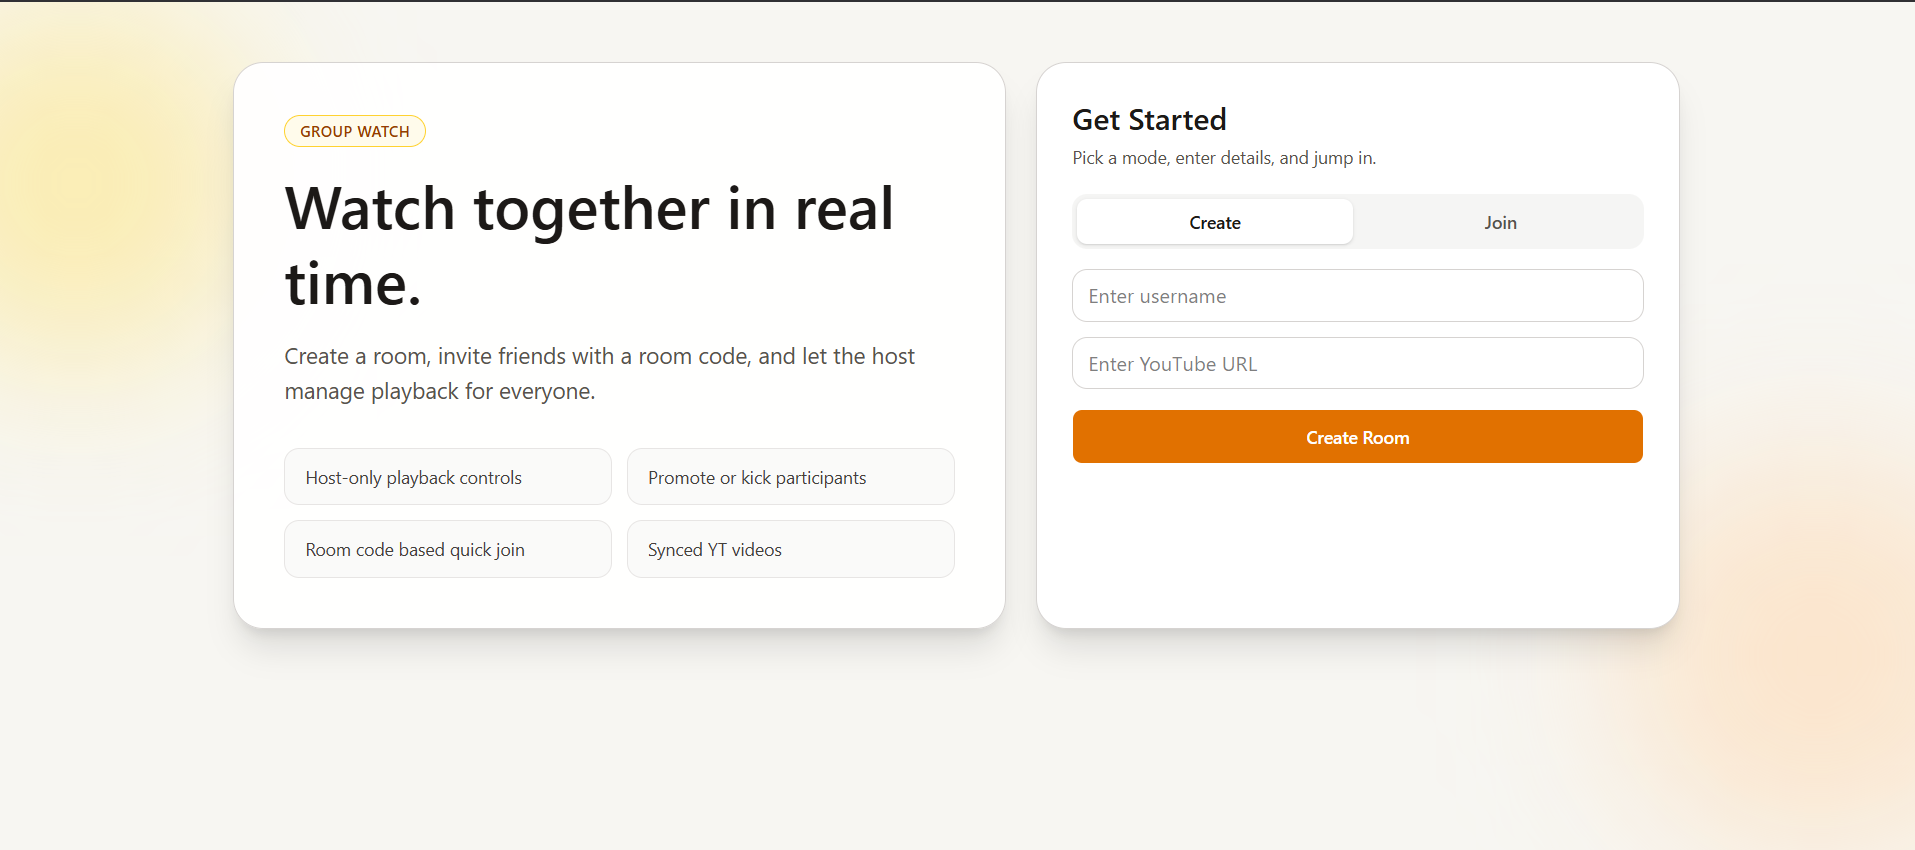
Task: Click the word 'time.' in the headline
Action: (x=353, y=284)
